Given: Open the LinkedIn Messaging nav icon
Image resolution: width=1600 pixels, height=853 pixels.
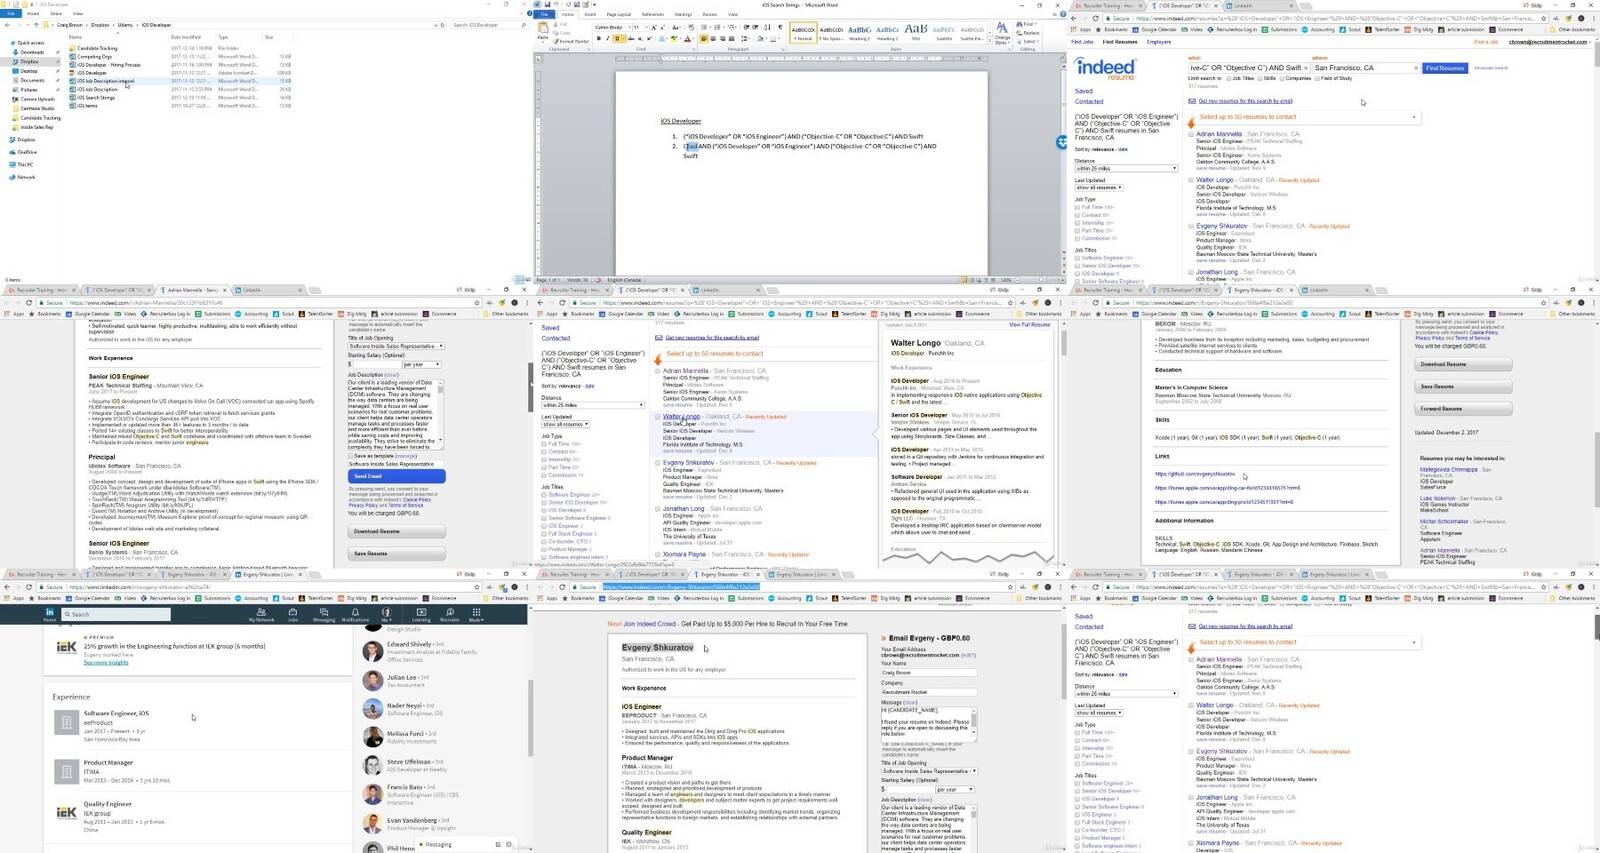Looking at the screenshot, I should click(324, 614).
